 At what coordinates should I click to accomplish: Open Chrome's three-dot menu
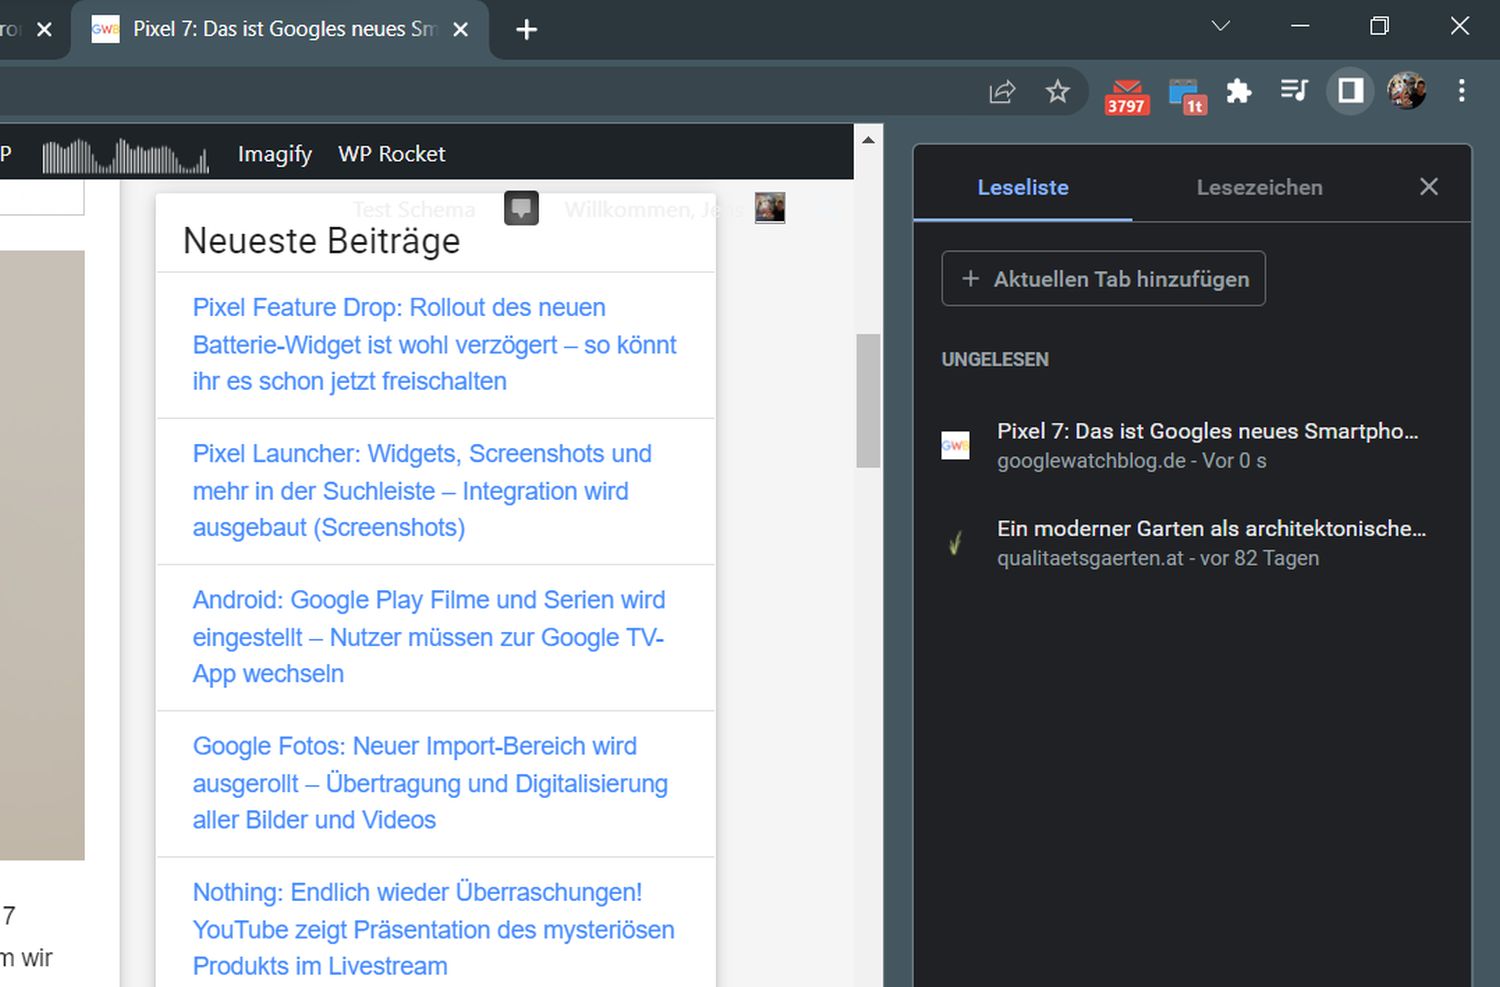click(x=1461, y=91)
